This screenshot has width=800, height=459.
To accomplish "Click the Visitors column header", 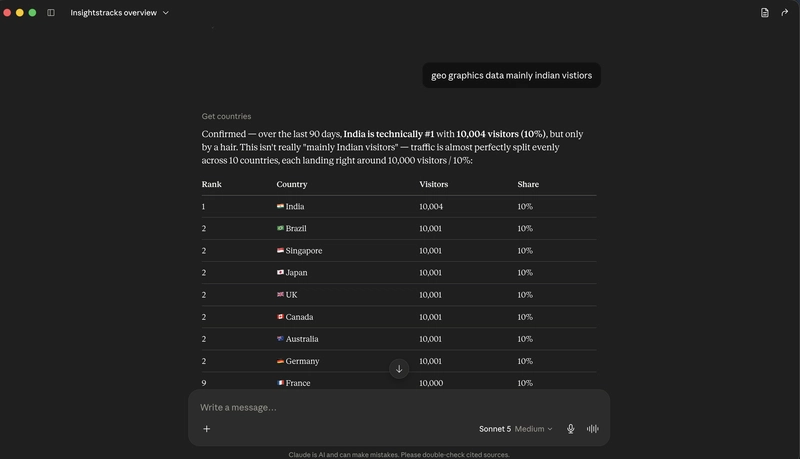I will (x=433, y=184).
